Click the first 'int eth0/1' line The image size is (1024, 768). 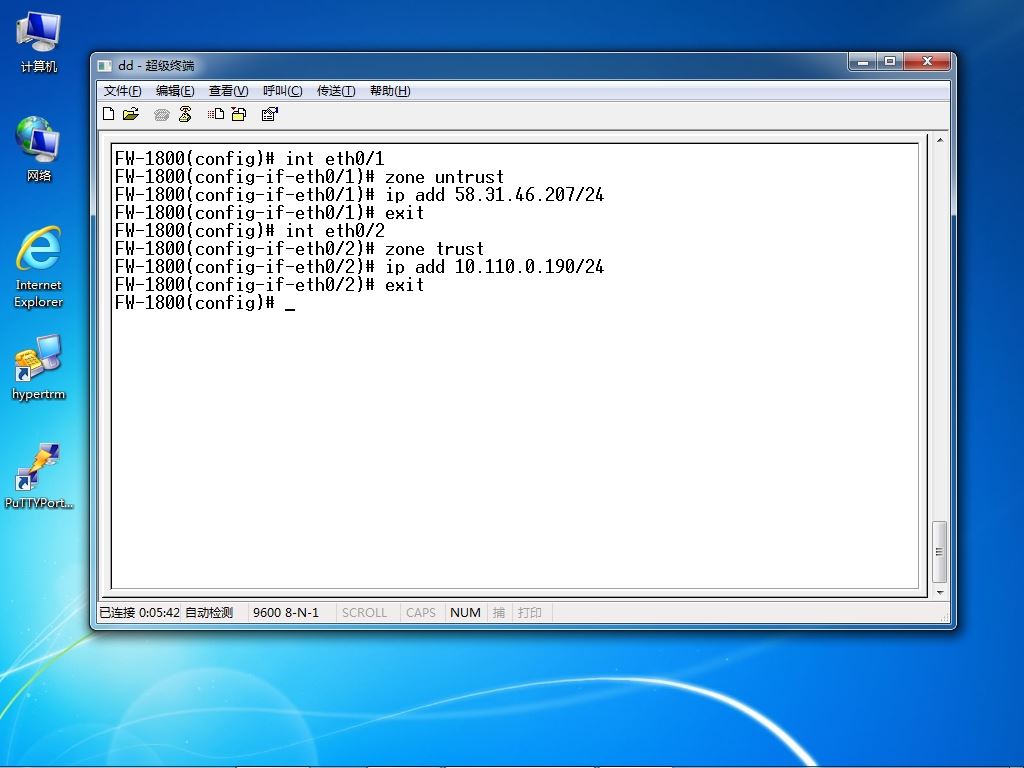(x=249, y=159)
